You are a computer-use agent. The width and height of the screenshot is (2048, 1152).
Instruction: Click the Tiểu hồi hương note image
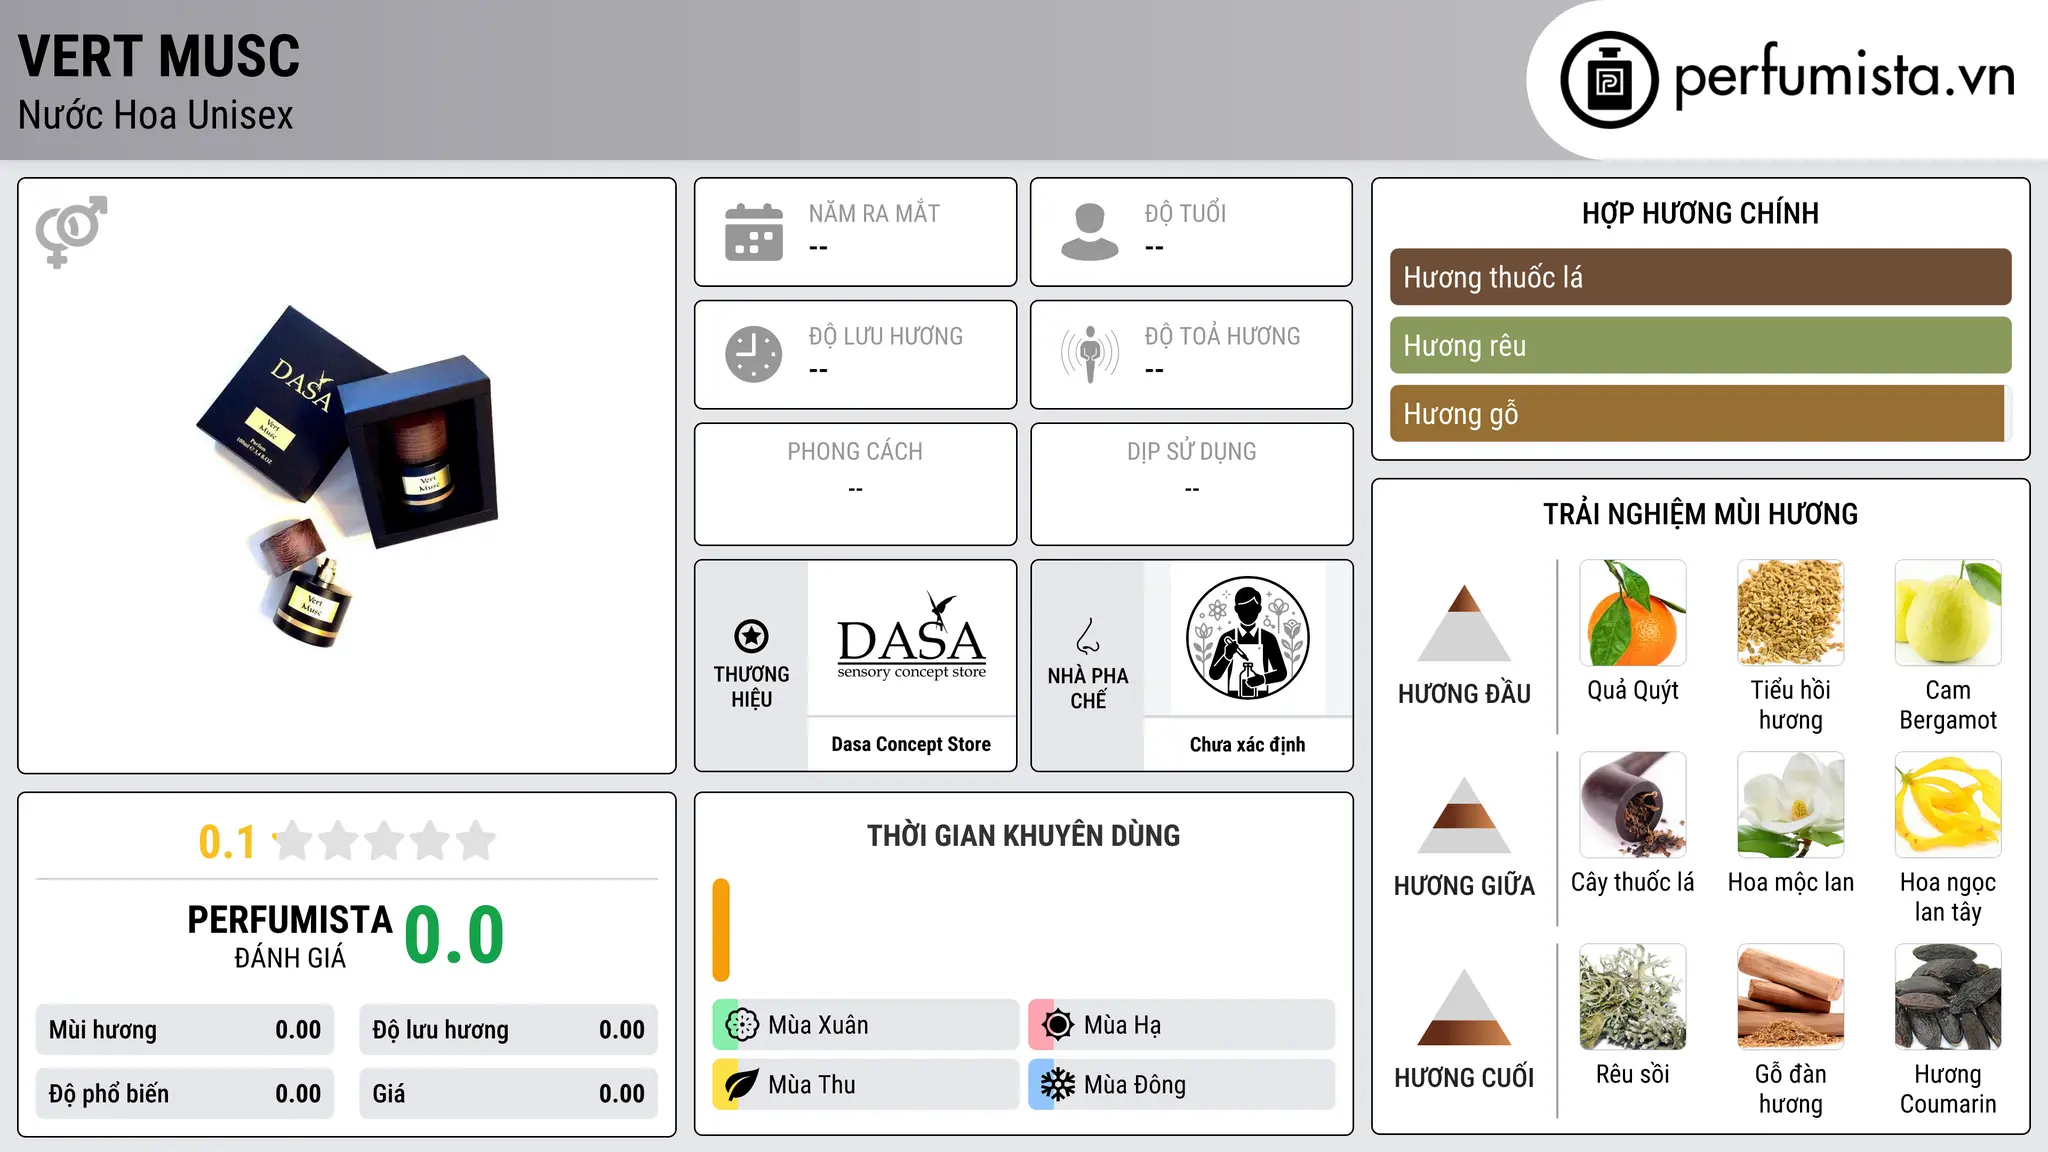pyautogui.click(x=1790, y=613)
